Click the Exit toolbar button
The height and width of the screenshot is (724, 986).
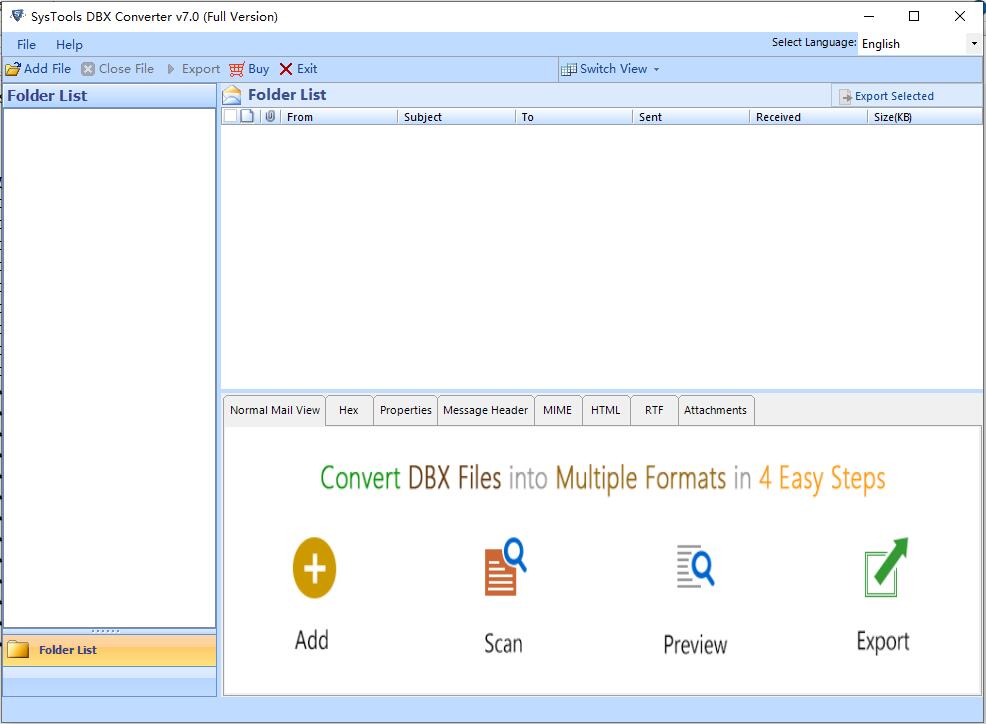[x=298, y=69]
